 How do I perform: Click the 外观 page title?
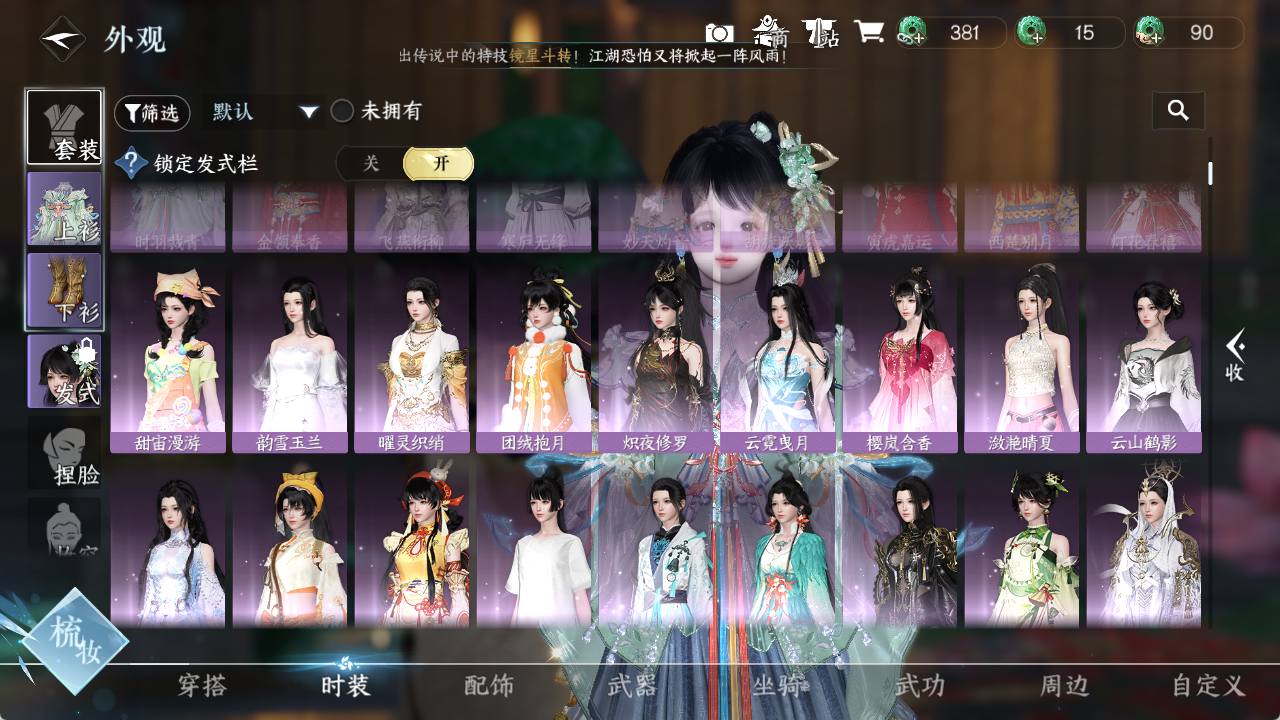click(x=135, y=40)
